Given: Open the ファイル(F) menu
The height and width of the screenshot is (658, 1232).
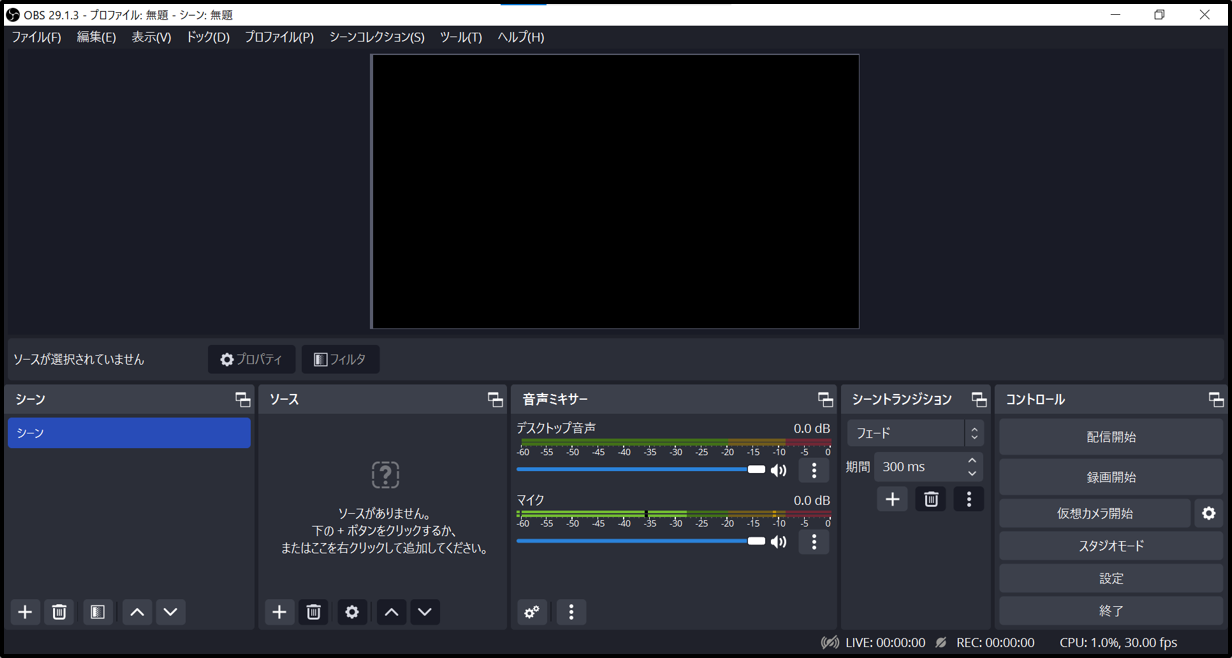Looking at the screenshot, I should pyautogui.click(x=36, y=37).
